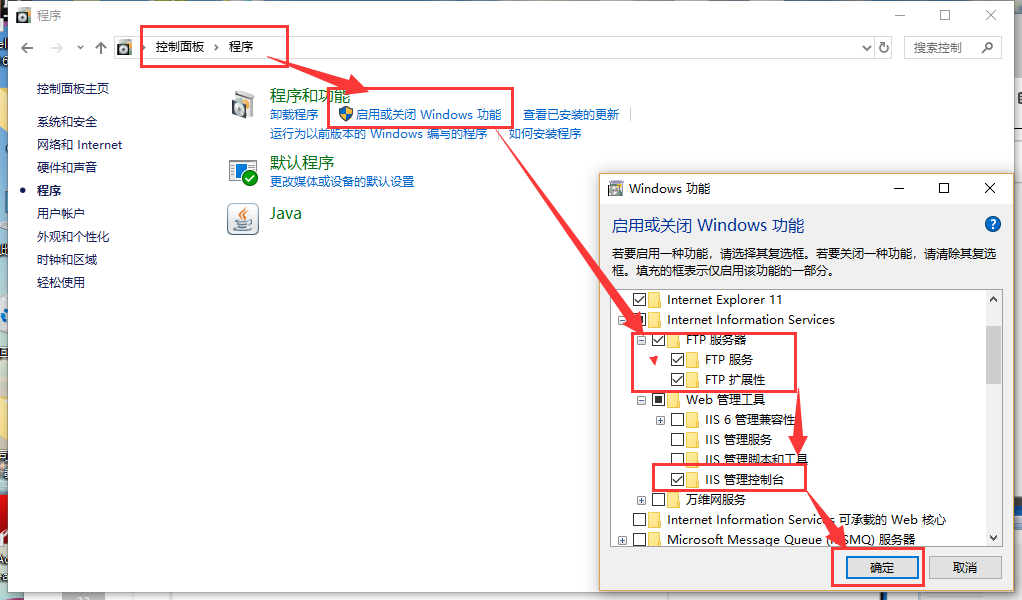Open 系统和安全 category

click(x=67, y=122)
